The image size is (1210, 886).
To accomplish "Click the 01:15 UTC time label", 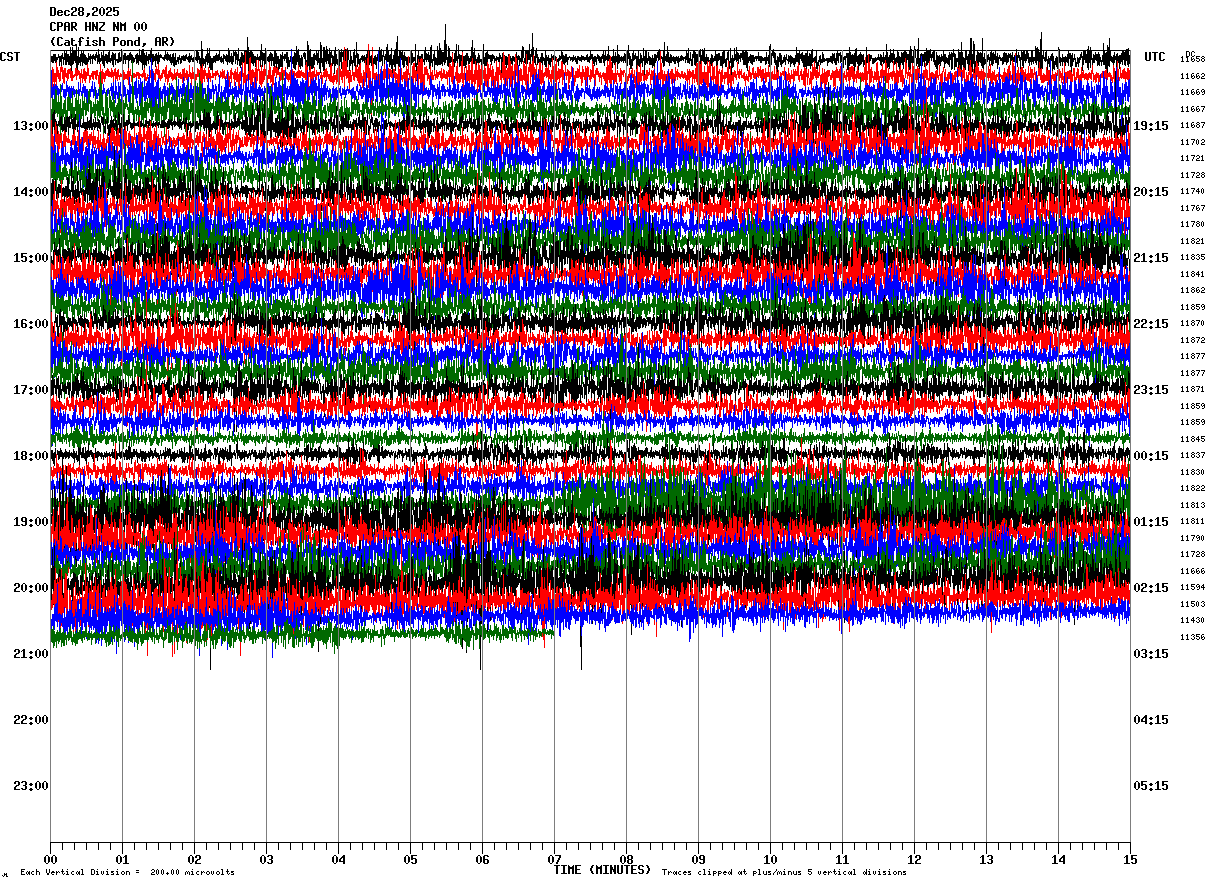I will click(x=1151, y=522).
